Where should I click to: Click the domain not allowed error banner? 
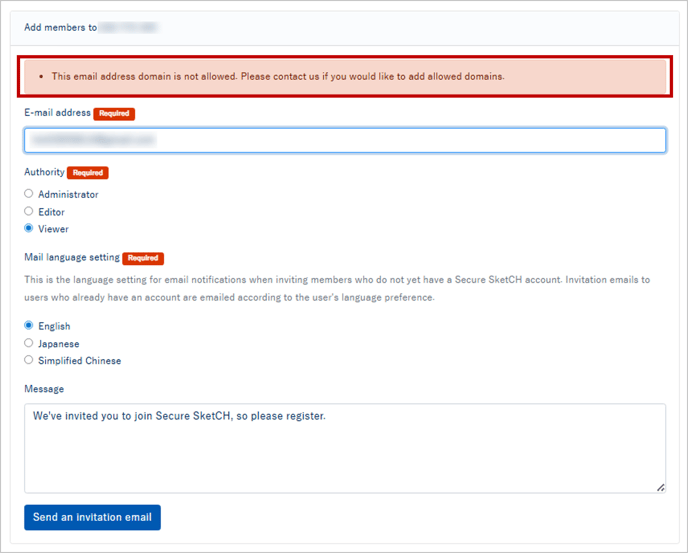coord(344,76)
